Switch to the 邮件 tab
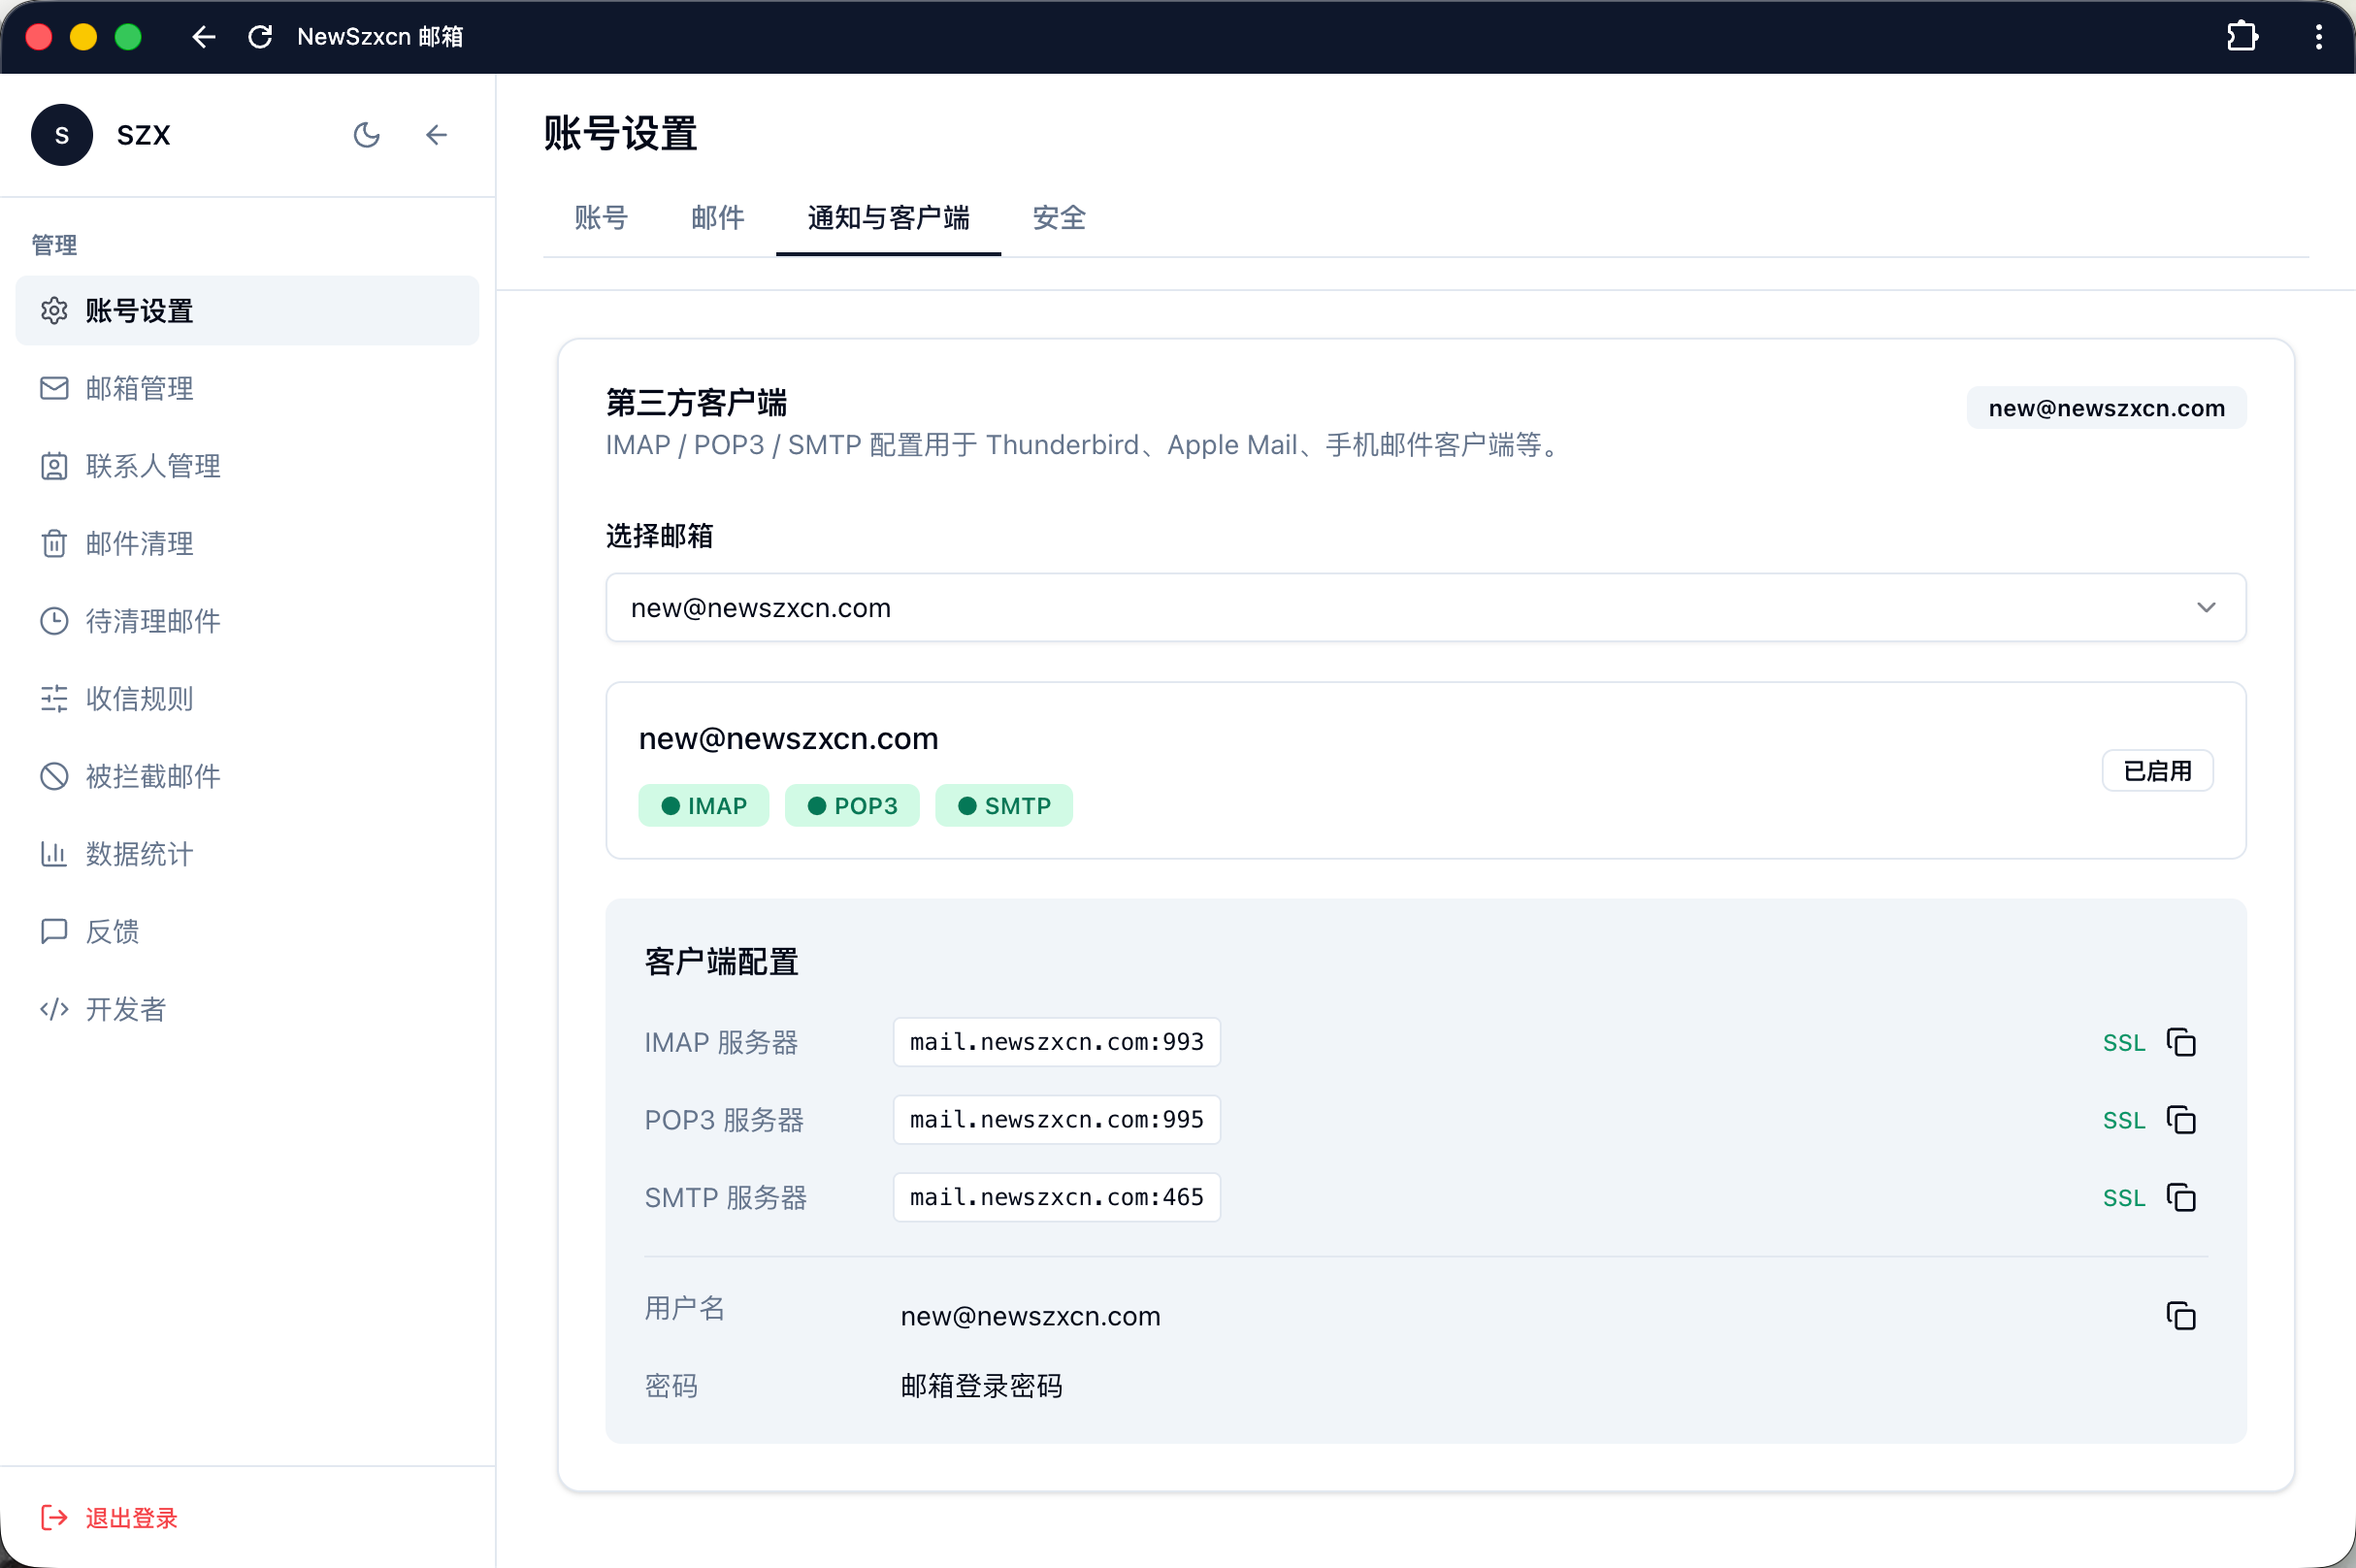The height and width of the screenshot is (1568, 2356). [717, 217]
